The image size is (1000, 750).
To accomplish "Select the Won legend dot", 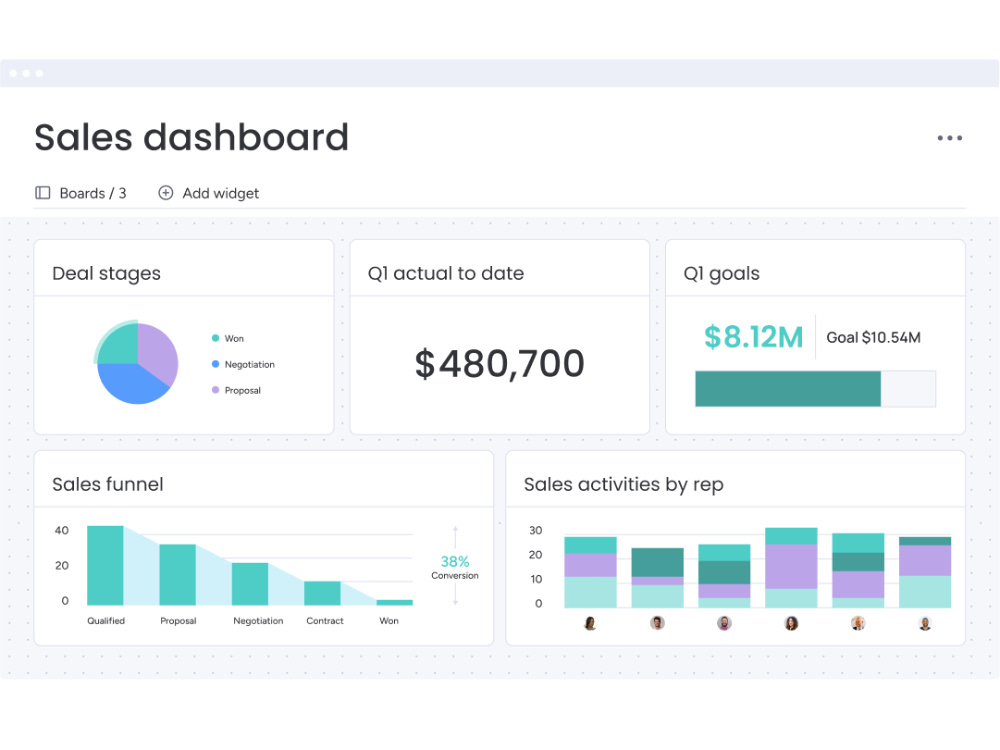I will click(x=216, y=338).
